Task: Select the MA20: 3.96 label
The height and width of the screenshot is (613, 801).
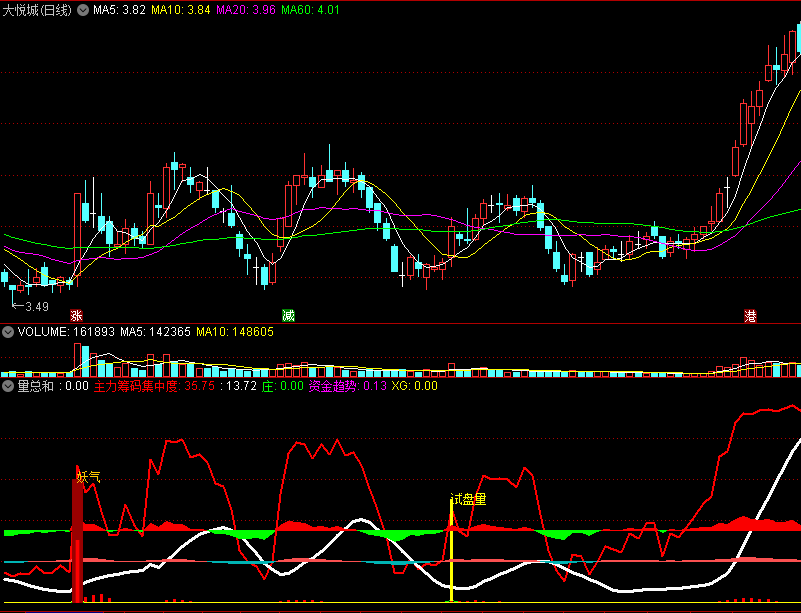Action: point(246,10)
